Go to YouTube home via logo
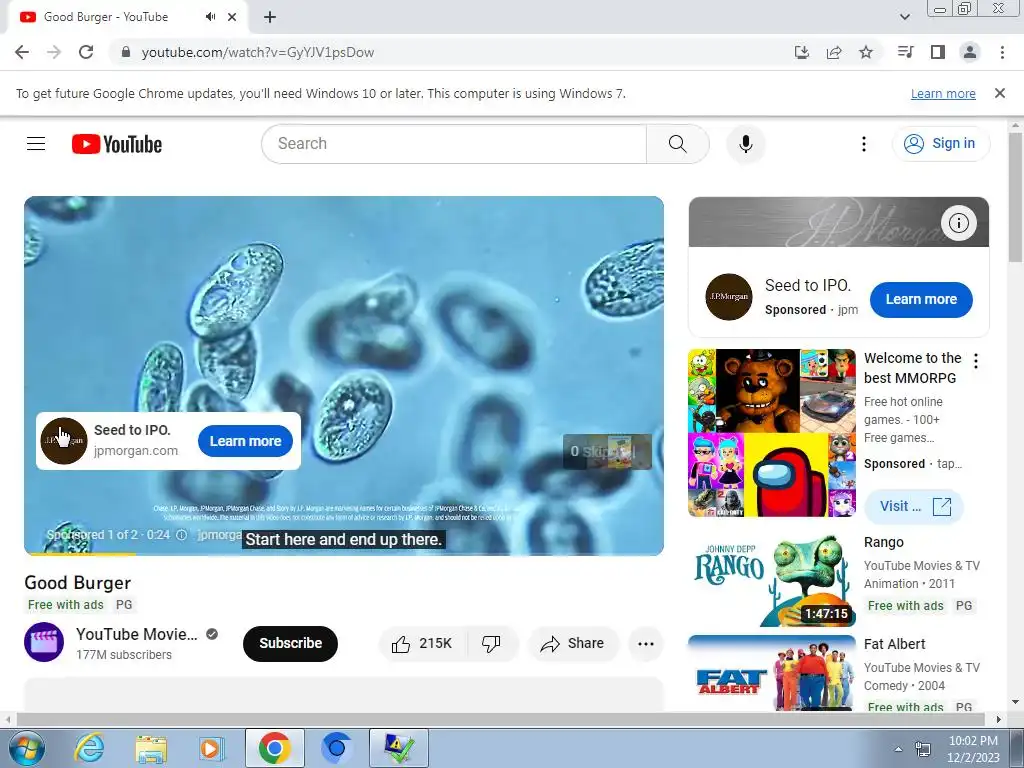 117,144
